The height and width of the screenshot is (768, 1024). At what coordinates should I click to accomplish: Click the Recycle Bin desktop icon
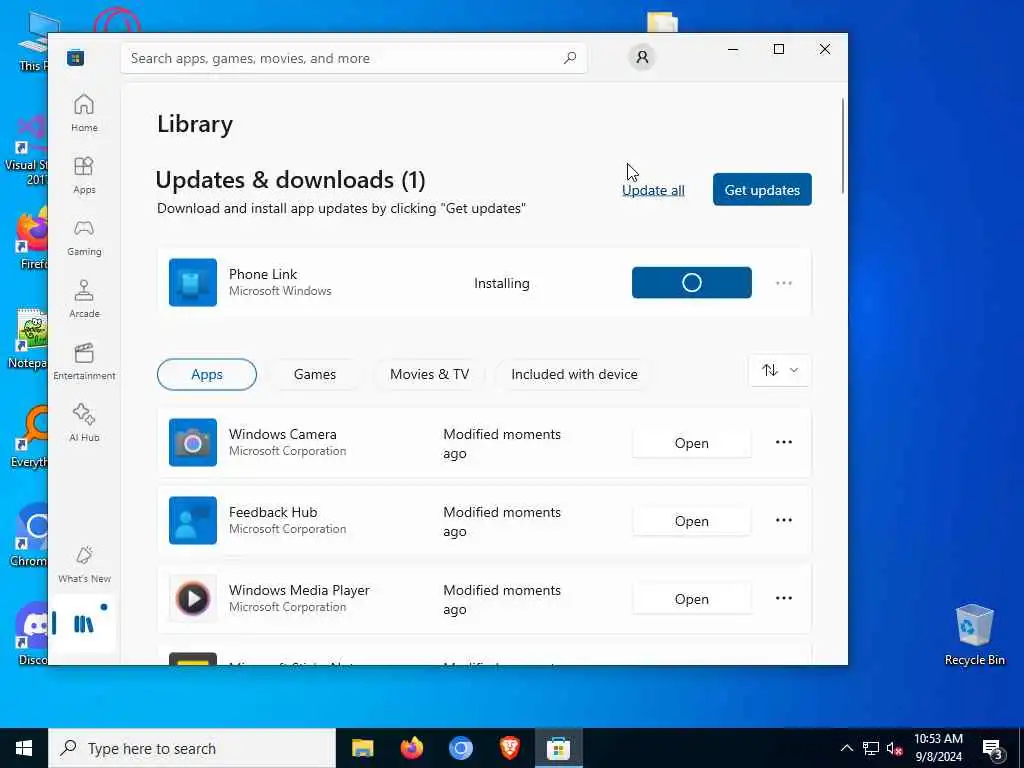(974, 635)
